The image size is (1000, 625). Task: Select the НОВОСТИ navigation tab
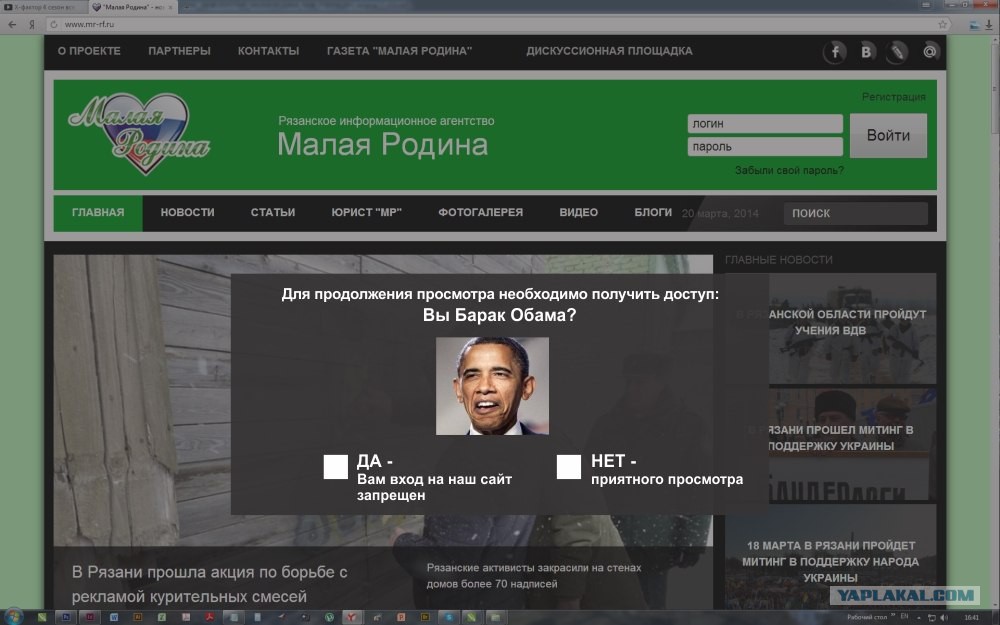(188, 213)
